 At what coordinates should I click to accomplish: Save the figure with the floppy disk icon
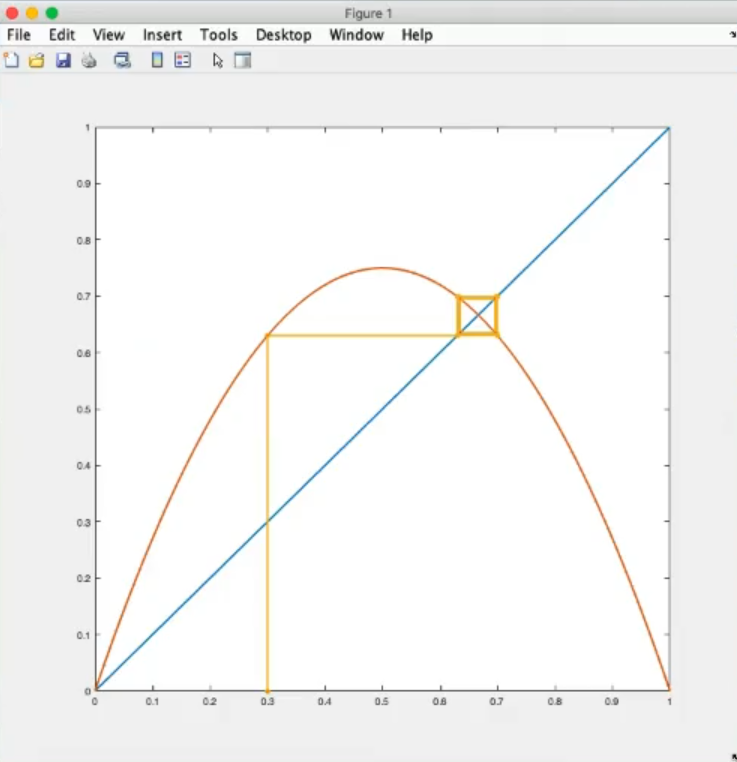point(63,60)
